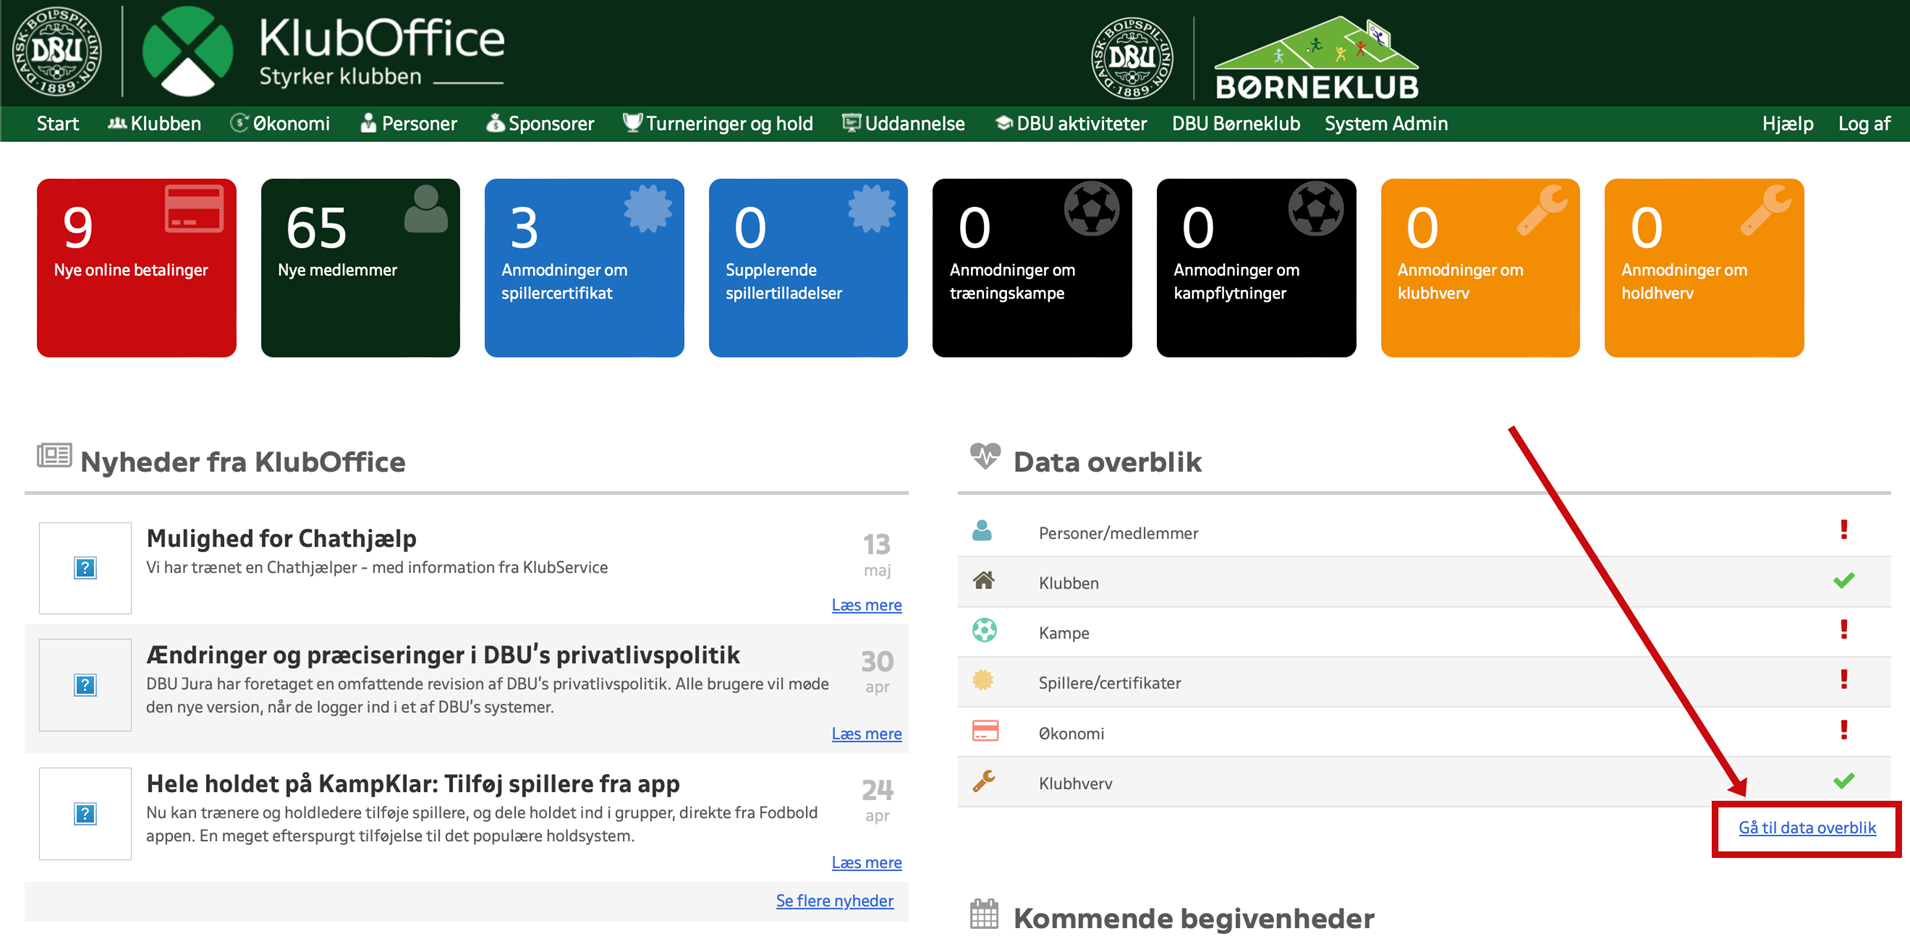Open Anmodninger om træningskampe tile
This screenshot has width=1910, height=939.
(x=1032, y=268)
